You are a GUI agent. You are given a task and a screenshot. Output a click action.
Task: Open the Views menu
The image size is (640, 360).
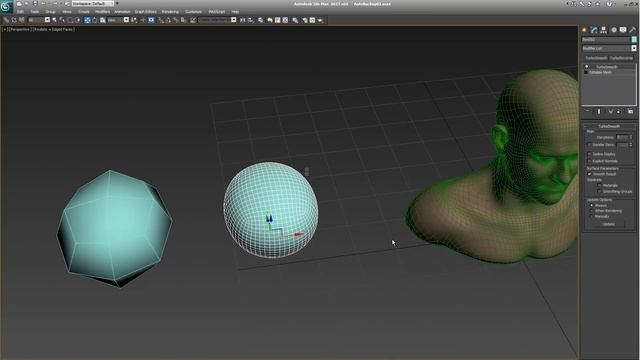(67, 12)
